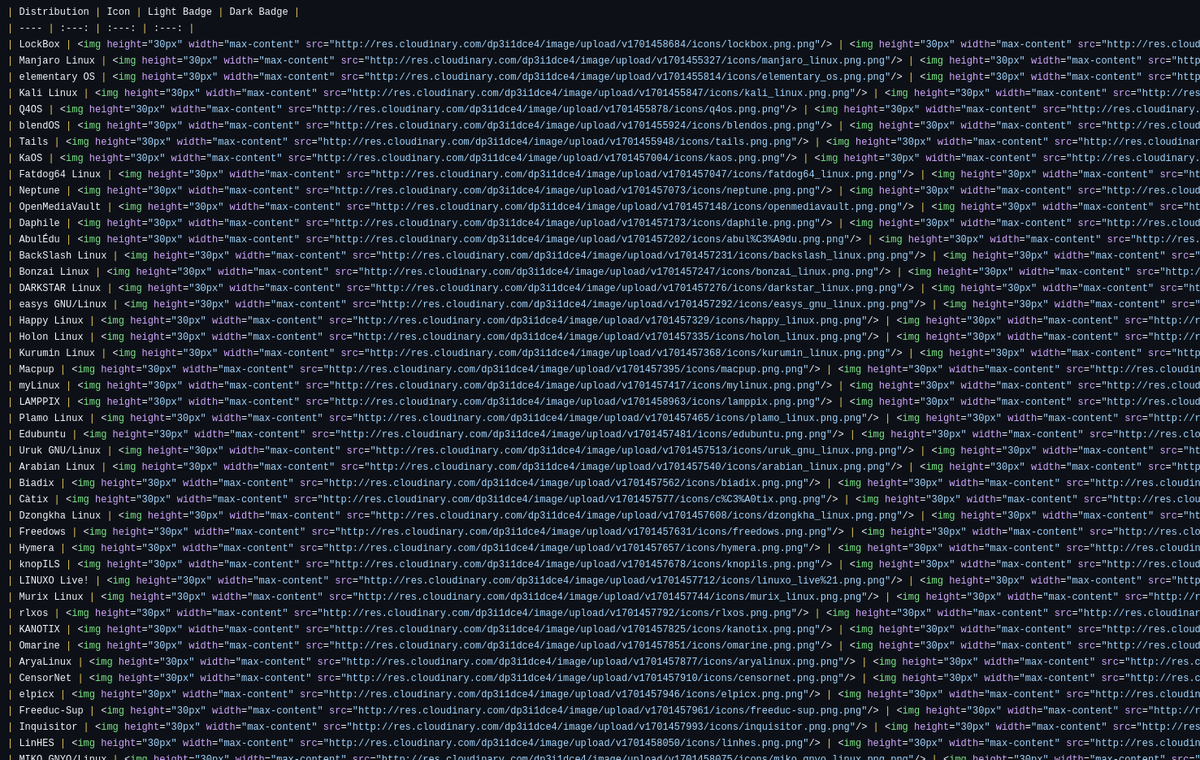
Task: Click the 'Freeduc-Sup' name at row start
Action: (x=51, y=710)
